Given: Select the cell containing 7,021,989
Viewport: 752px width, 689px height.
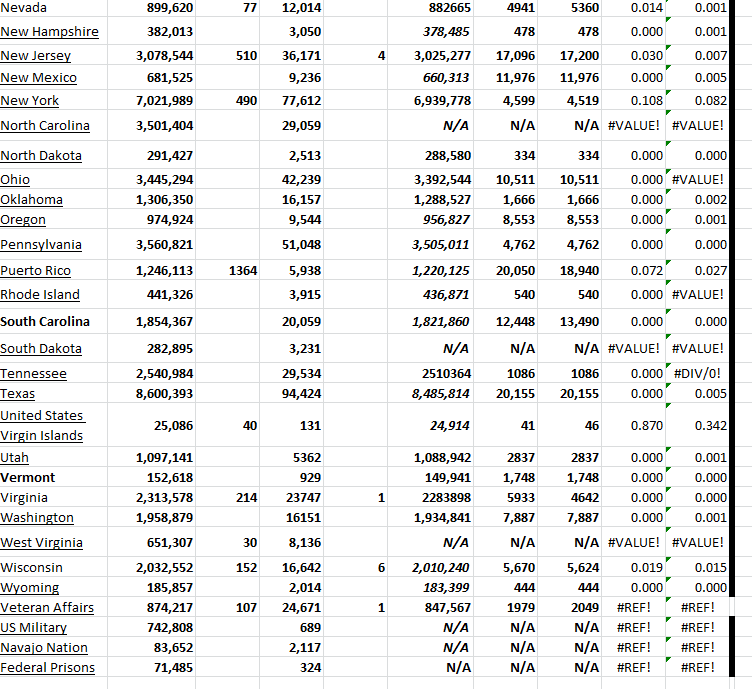Looking at the screenshot, I should (x=164, y=101).
